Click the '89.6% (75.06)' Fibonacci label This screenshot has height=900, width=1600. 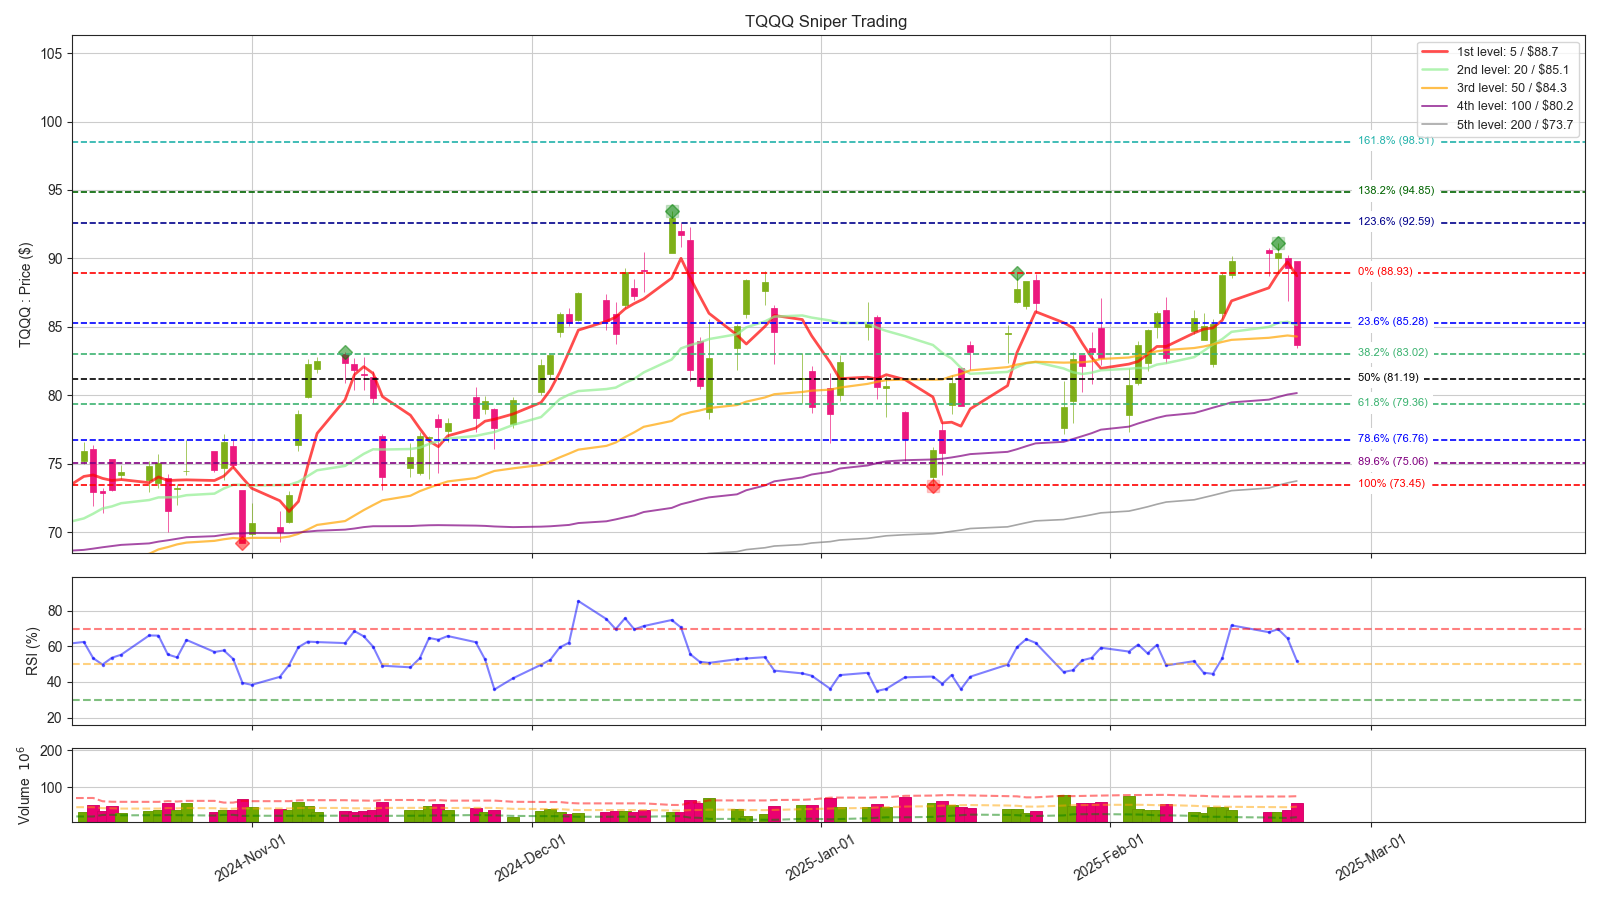point(1393,462)
